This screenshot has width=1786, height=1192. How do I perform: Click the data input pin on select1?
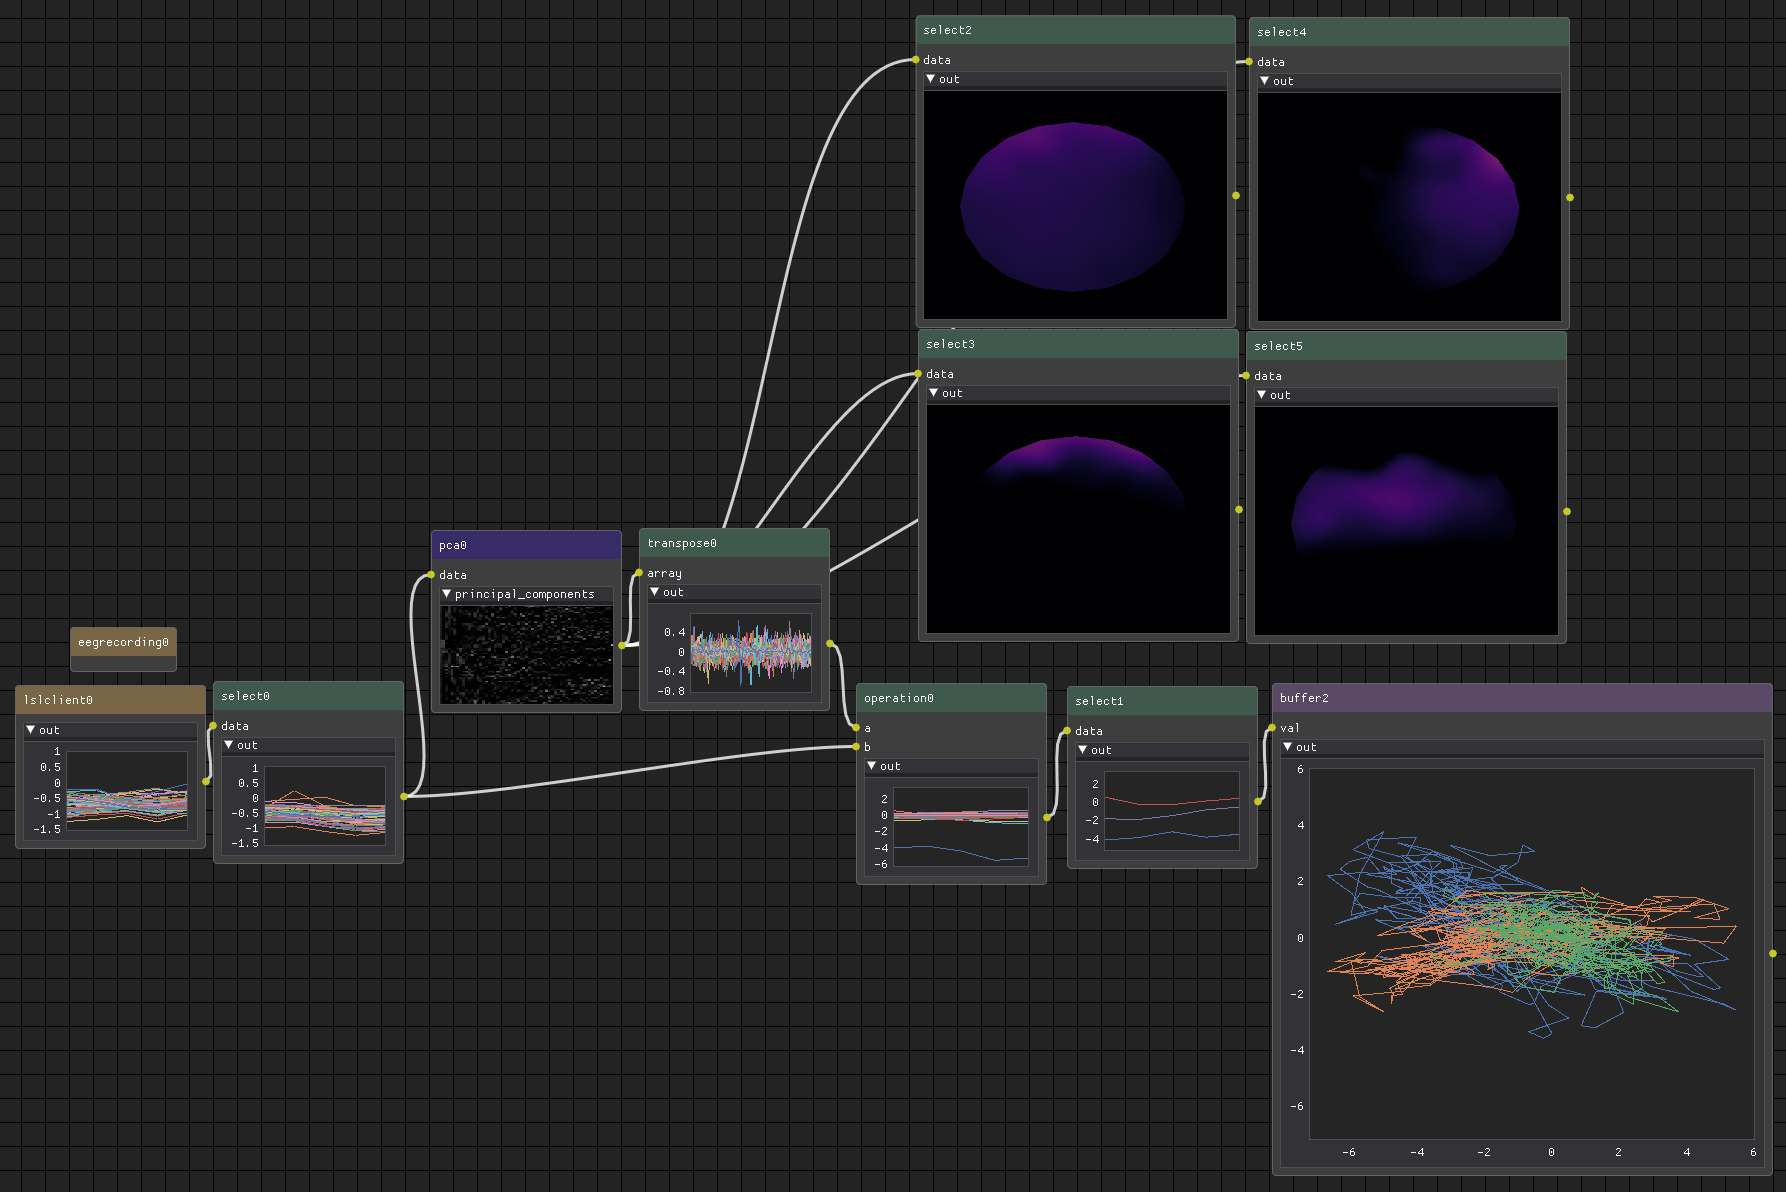(1067, 731)
